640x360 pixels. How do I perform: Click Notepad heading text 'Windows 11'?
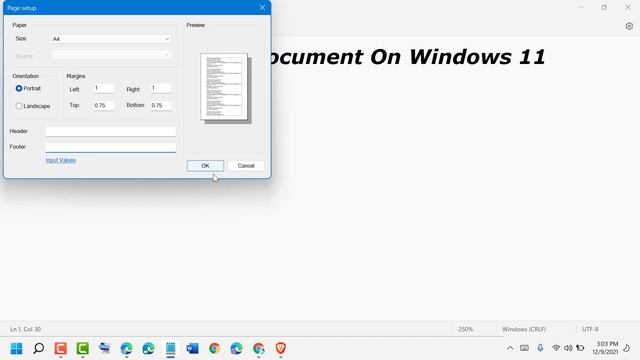pyautogui.click(x=477, y=57)
